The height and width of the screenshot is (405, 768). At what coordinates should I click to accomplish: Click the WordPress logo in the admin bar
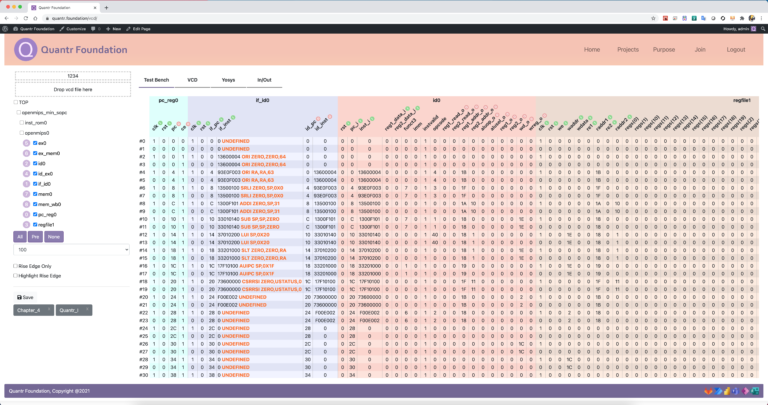(5, 29)
